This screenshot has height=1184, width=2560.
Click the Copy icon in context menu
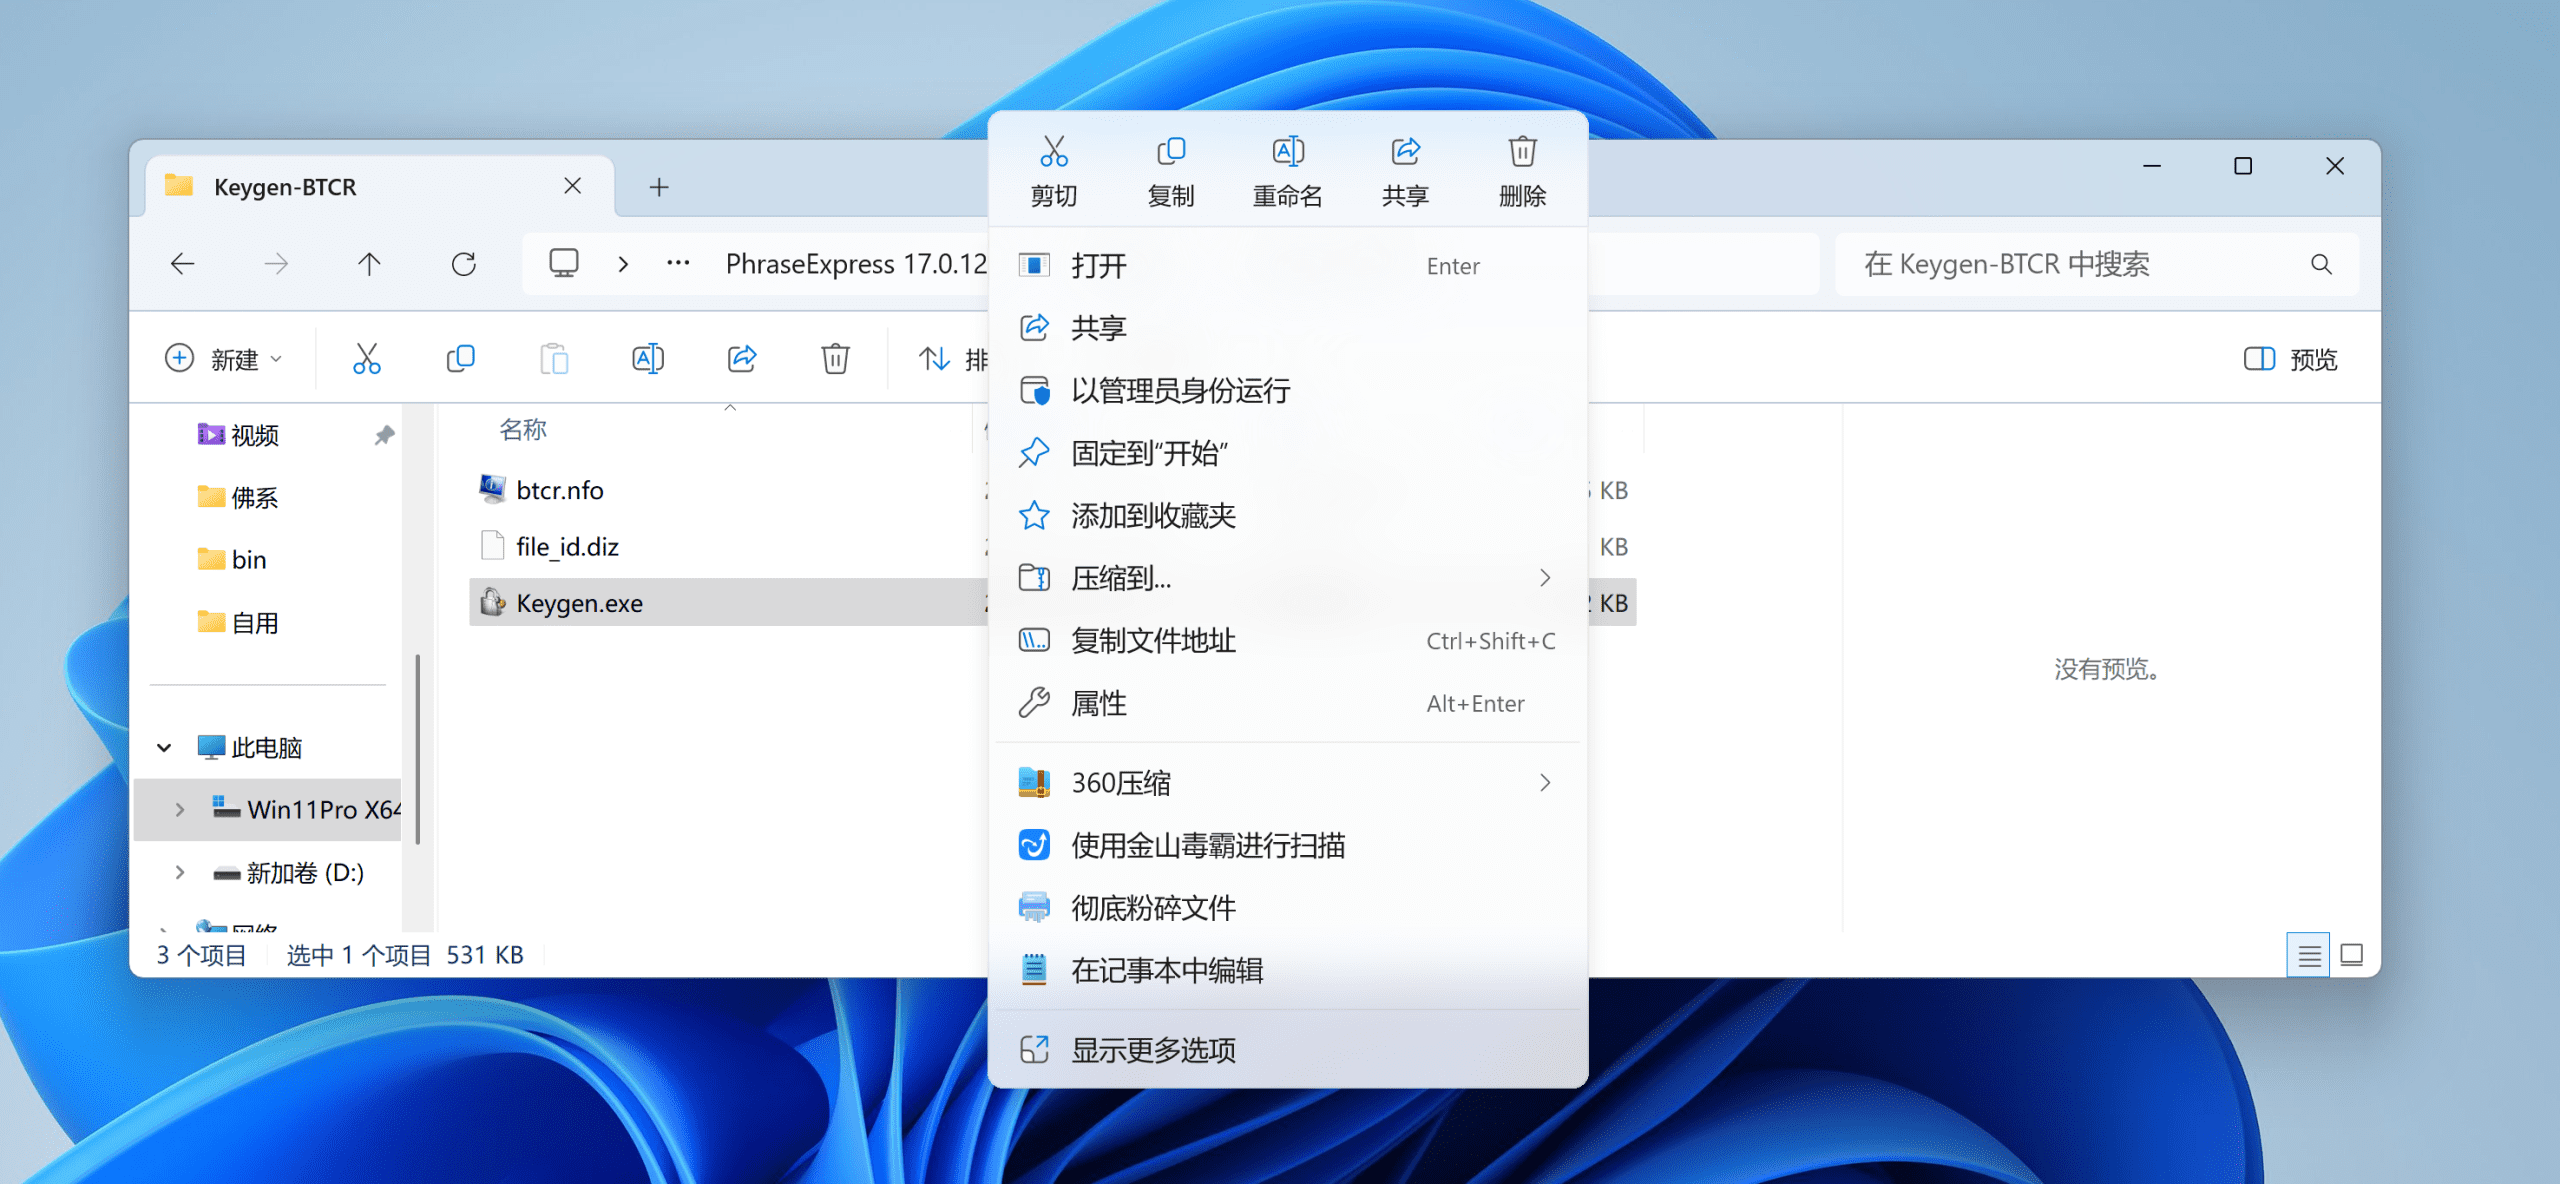1170,152
